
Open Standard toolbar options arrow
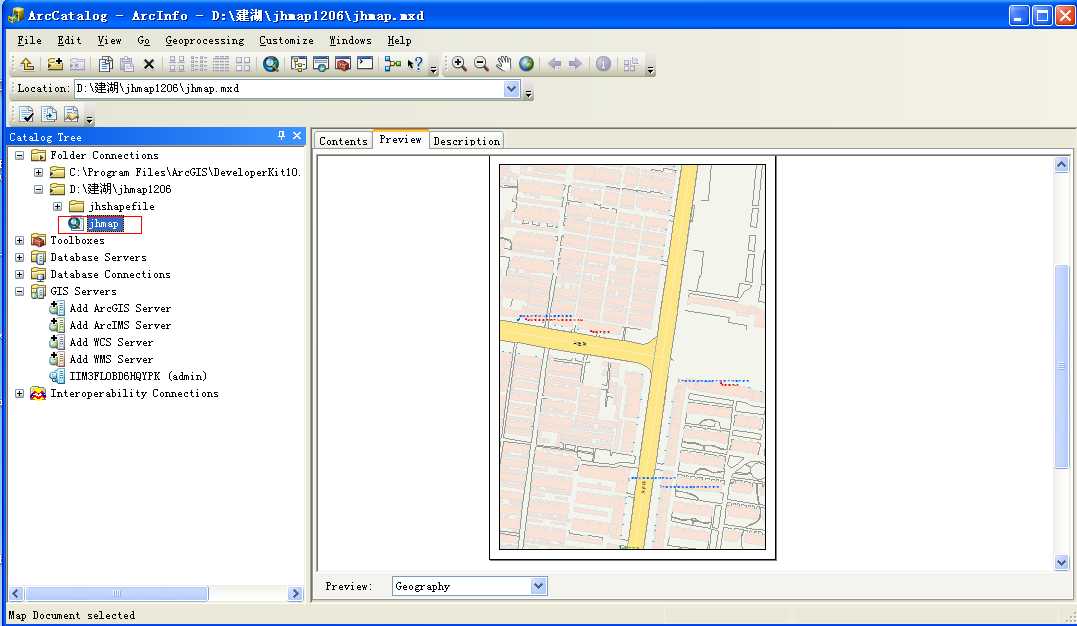(x=433, y=69)
